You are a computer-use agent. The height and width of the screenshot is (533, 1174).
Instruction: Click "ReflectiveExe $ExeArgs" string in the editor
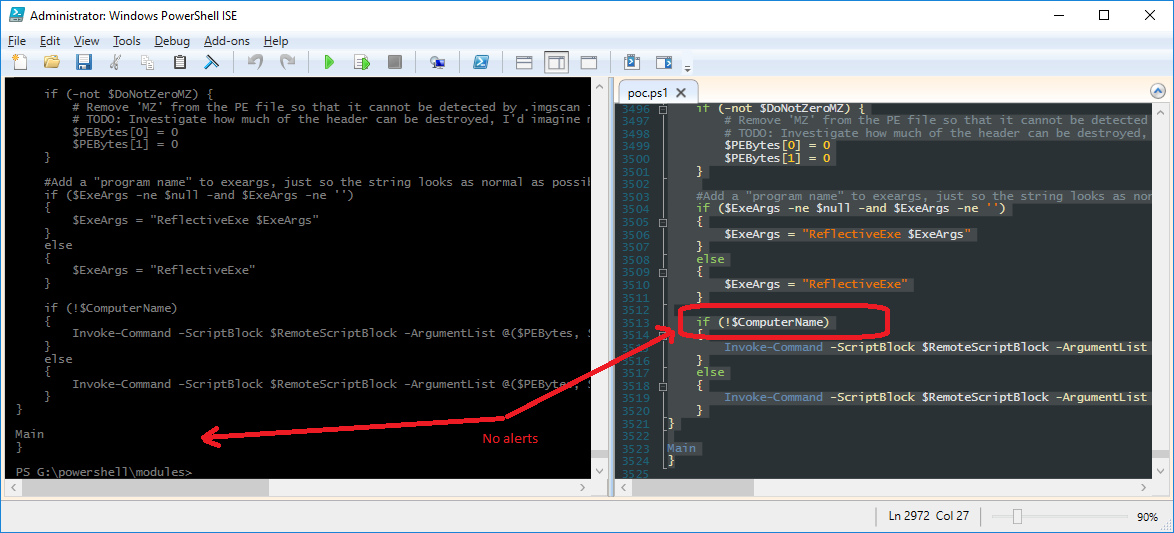pyautogui.click(x=886, y=234)
